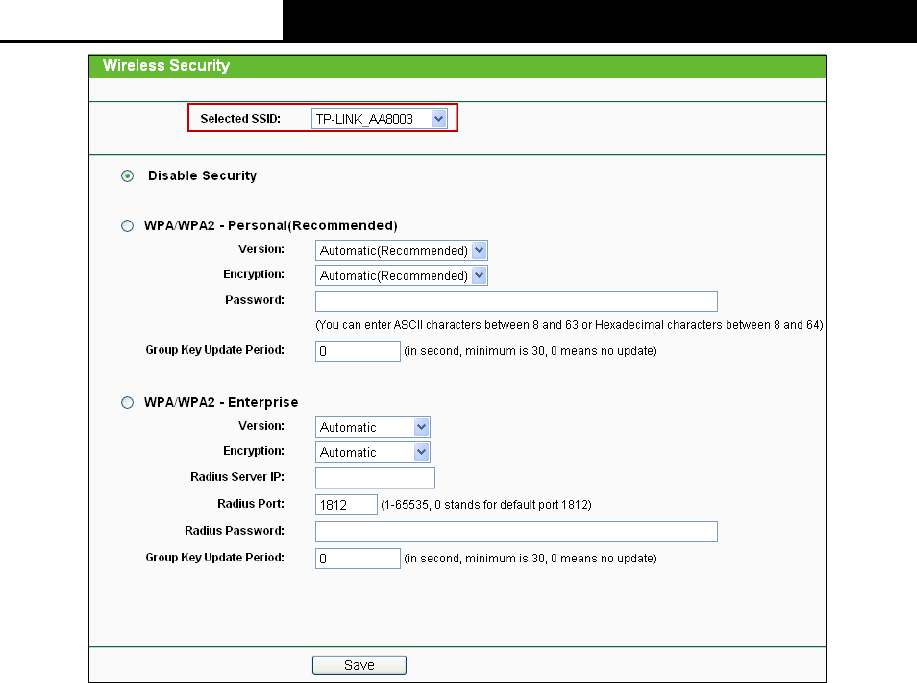Click the WPA/WPA2 - Personal(Recommended) label
This screenshot has width=917, height=683.
271,226
